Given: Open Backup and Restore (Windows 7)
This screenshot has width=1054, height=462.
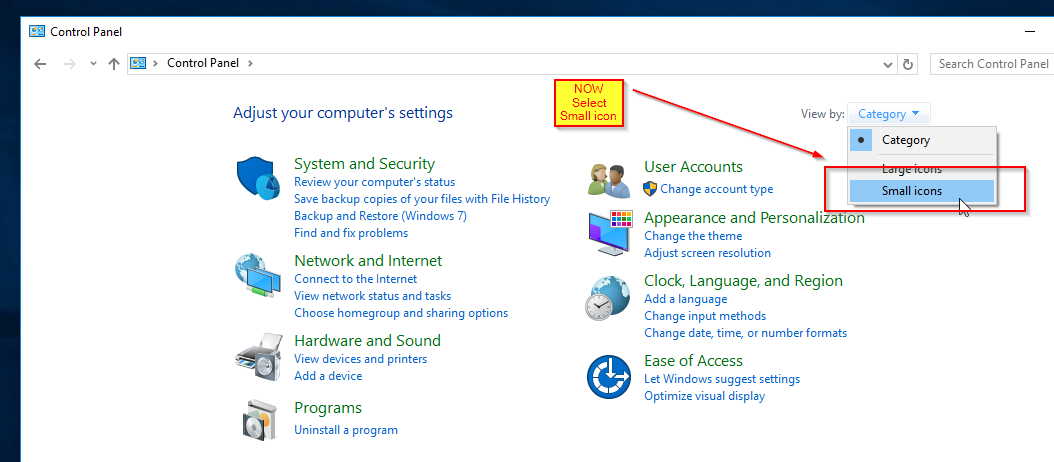Looking at the screenshot, I should [x=380, y=216].
